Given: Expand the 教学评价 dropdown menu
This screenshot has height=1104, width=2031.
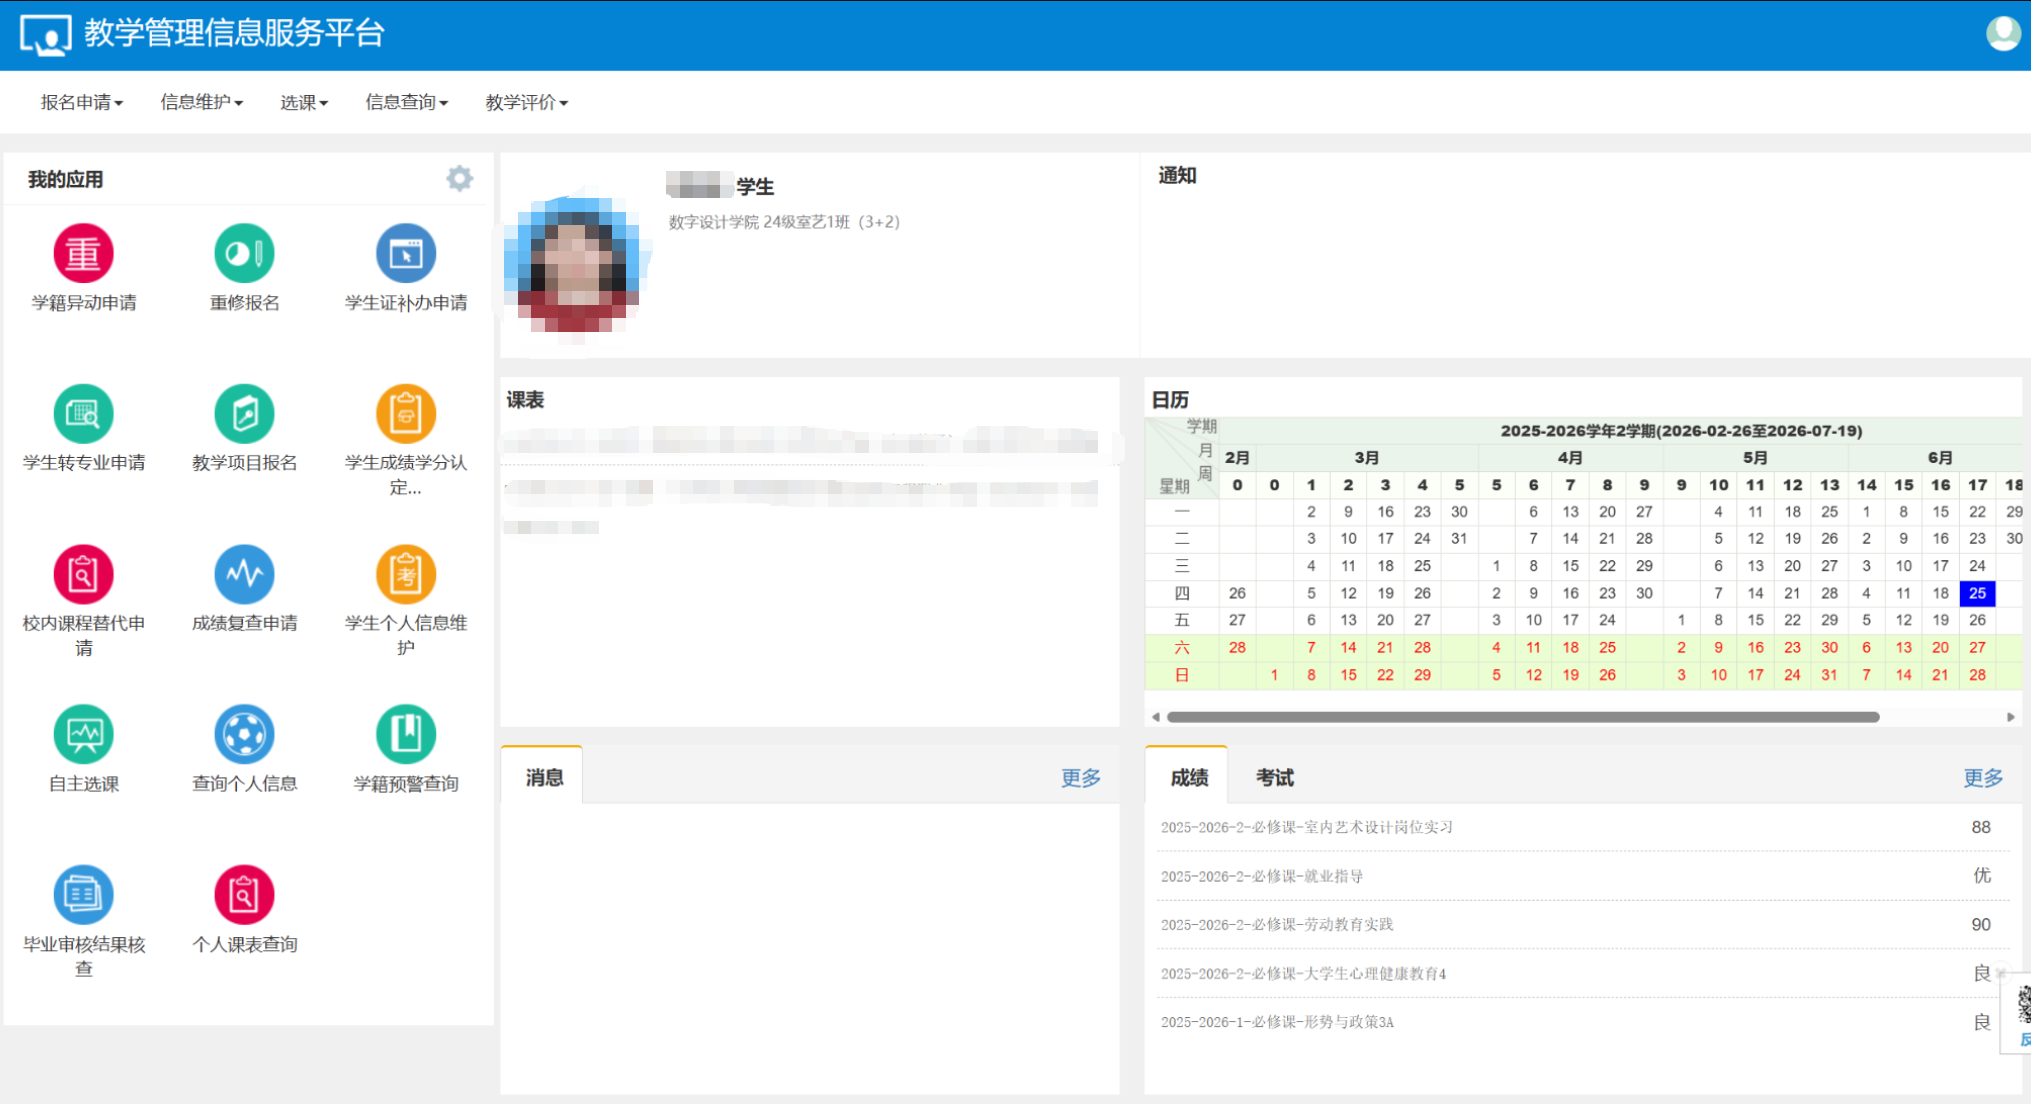Looking at the screenshot, I should point(526,102).
